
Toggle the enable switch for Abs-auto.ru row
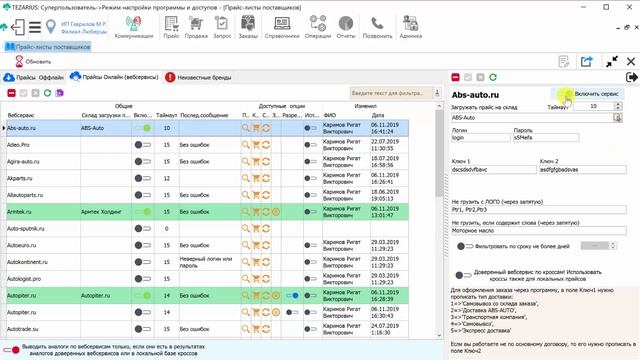coord(143,128)
